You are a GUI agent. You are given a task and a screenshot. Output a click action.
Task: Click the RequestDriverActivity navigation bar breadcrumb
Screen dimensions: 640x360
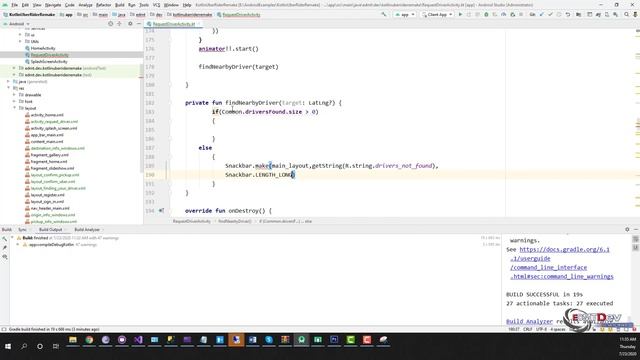click(x=239, y=14)
